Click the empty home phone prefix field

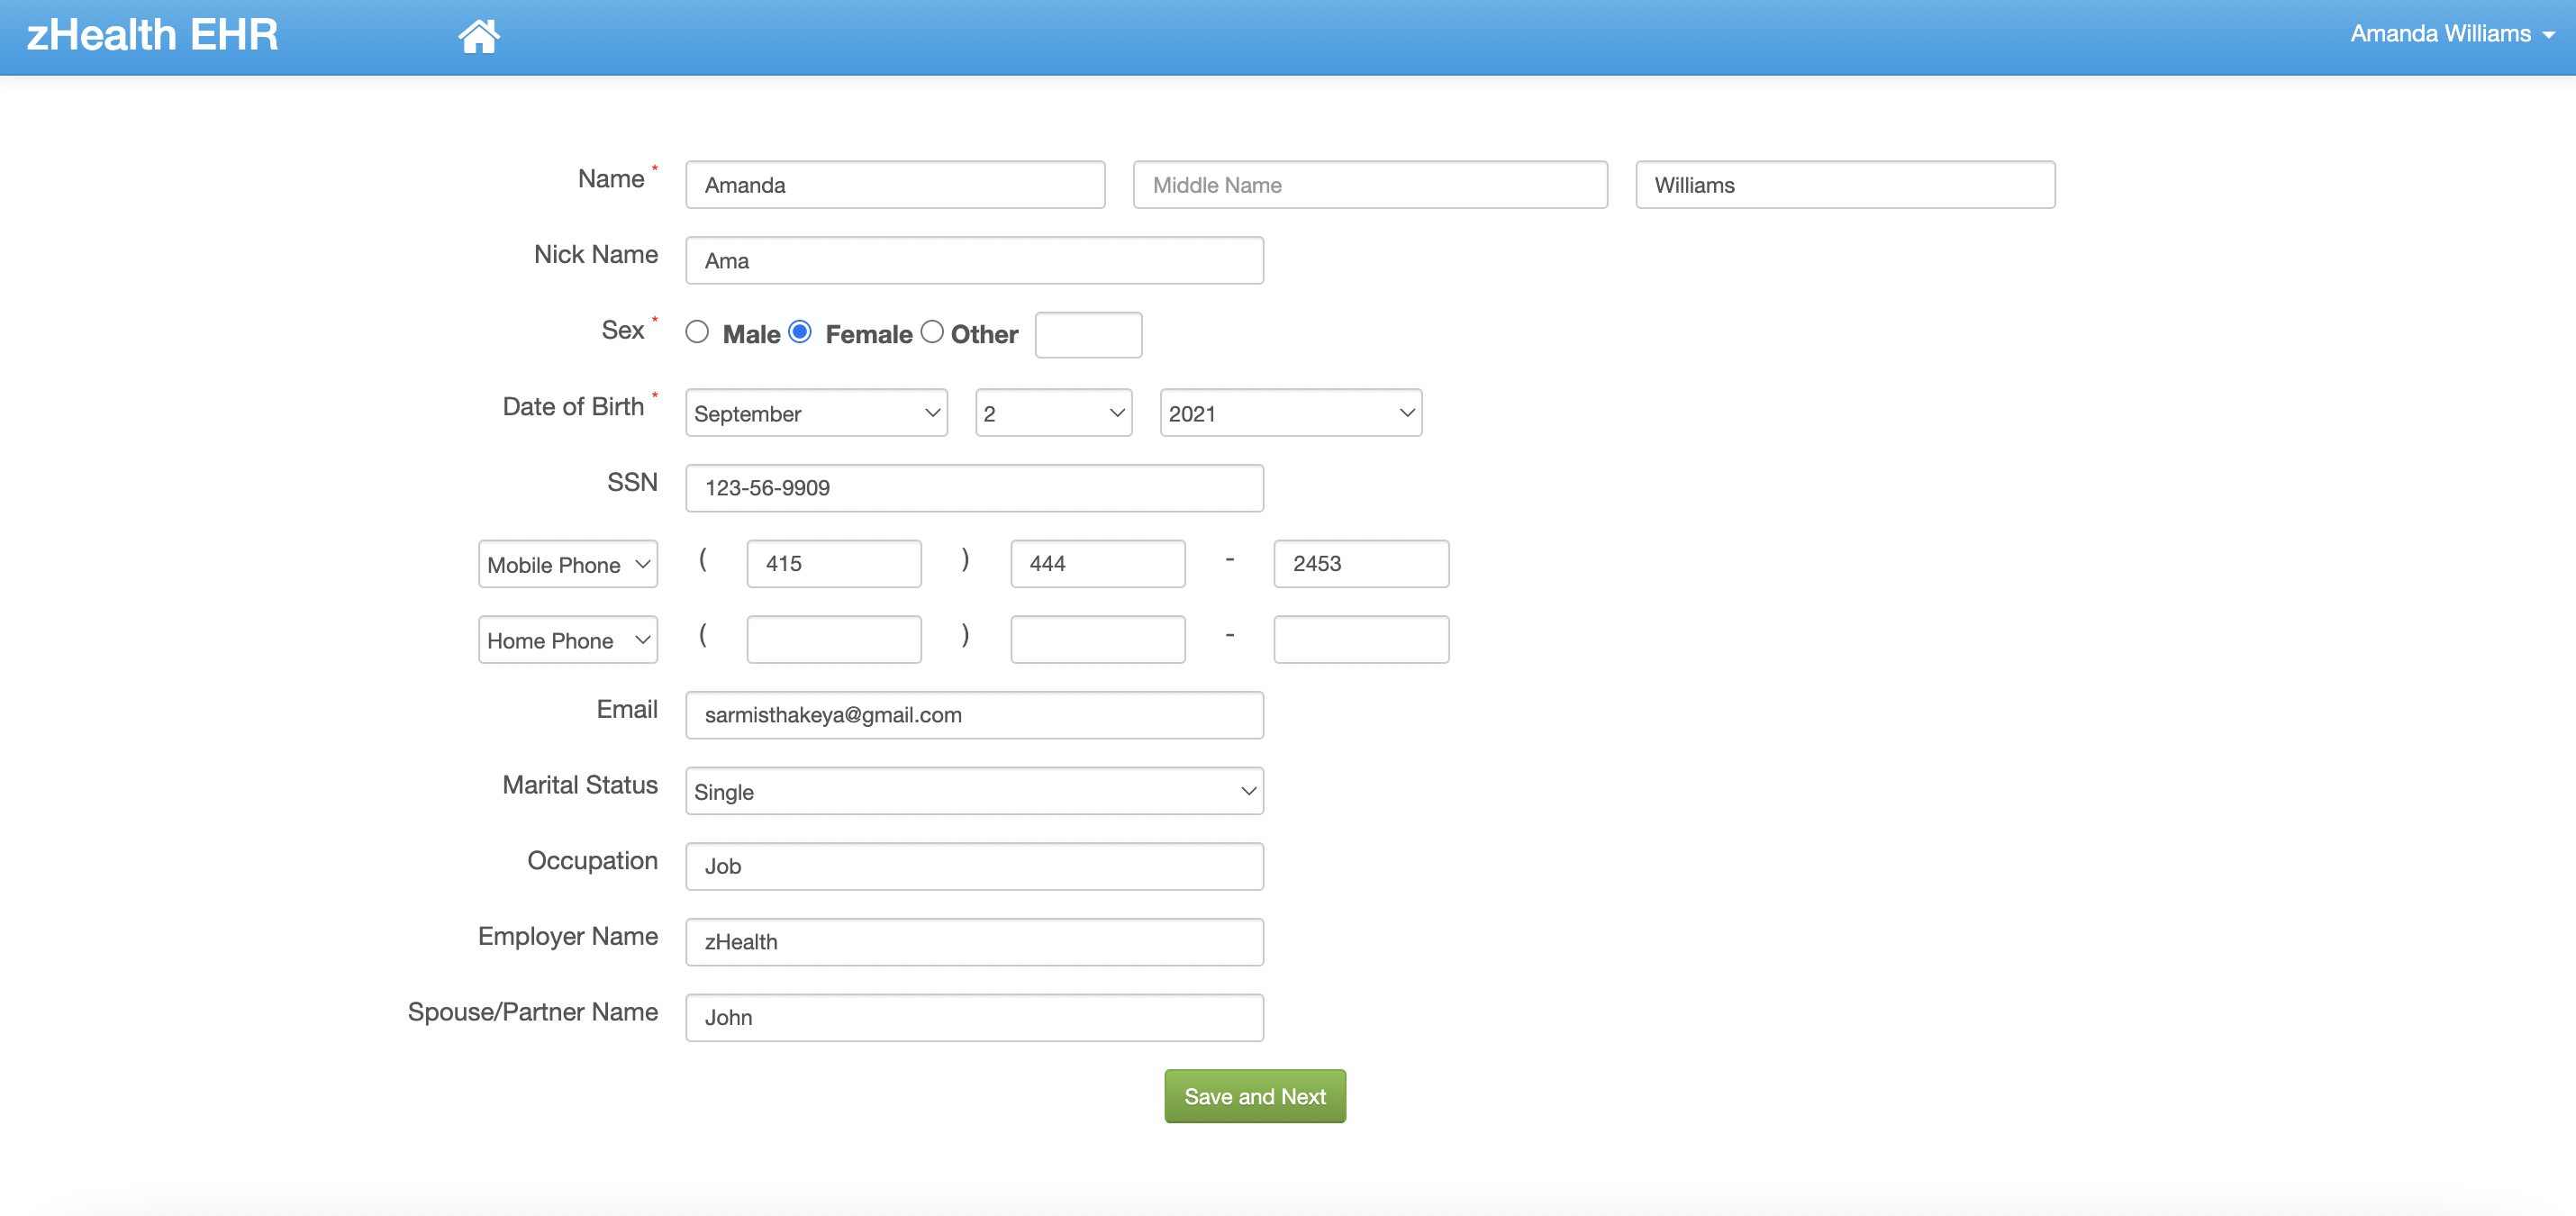pos(1098,640)
